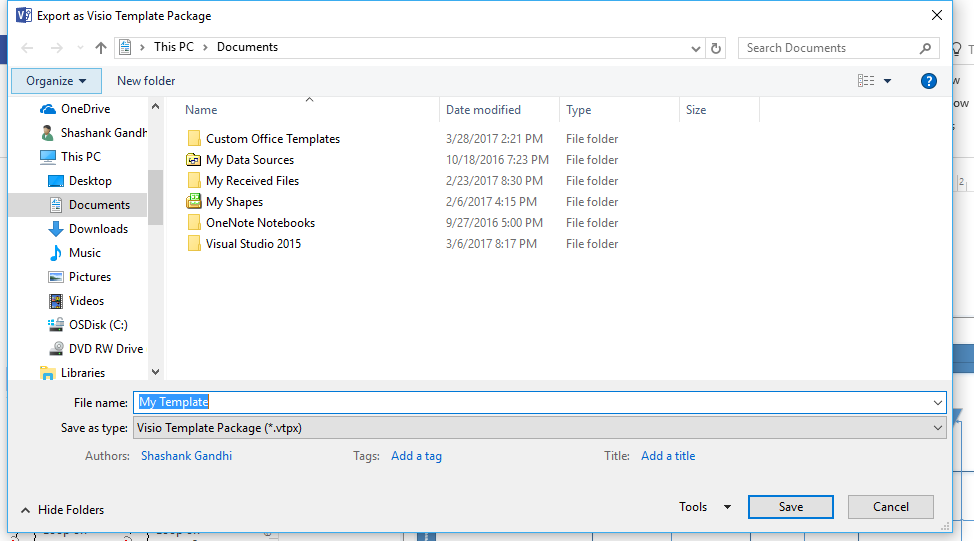Click Documents in the address breadcrumb
Screen dimensions: 974x541
pyautogui.click(x=247, y=47)
